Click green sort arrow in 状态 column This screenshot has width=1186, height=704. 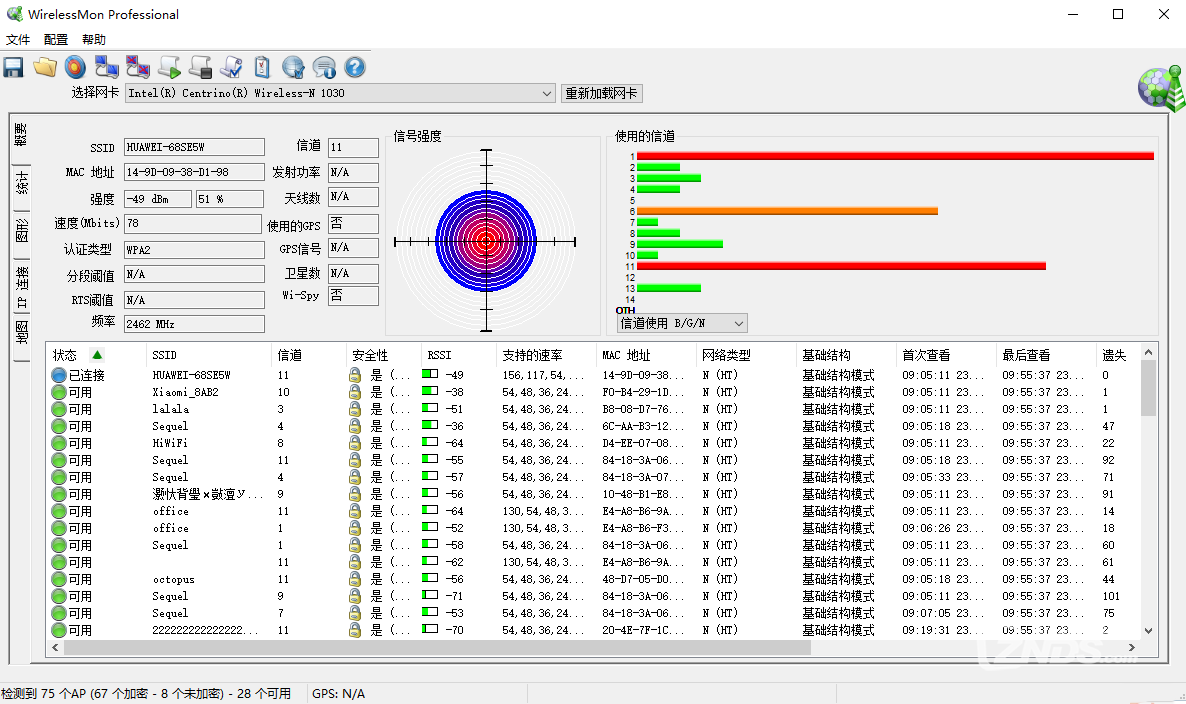tap(97, 354)
